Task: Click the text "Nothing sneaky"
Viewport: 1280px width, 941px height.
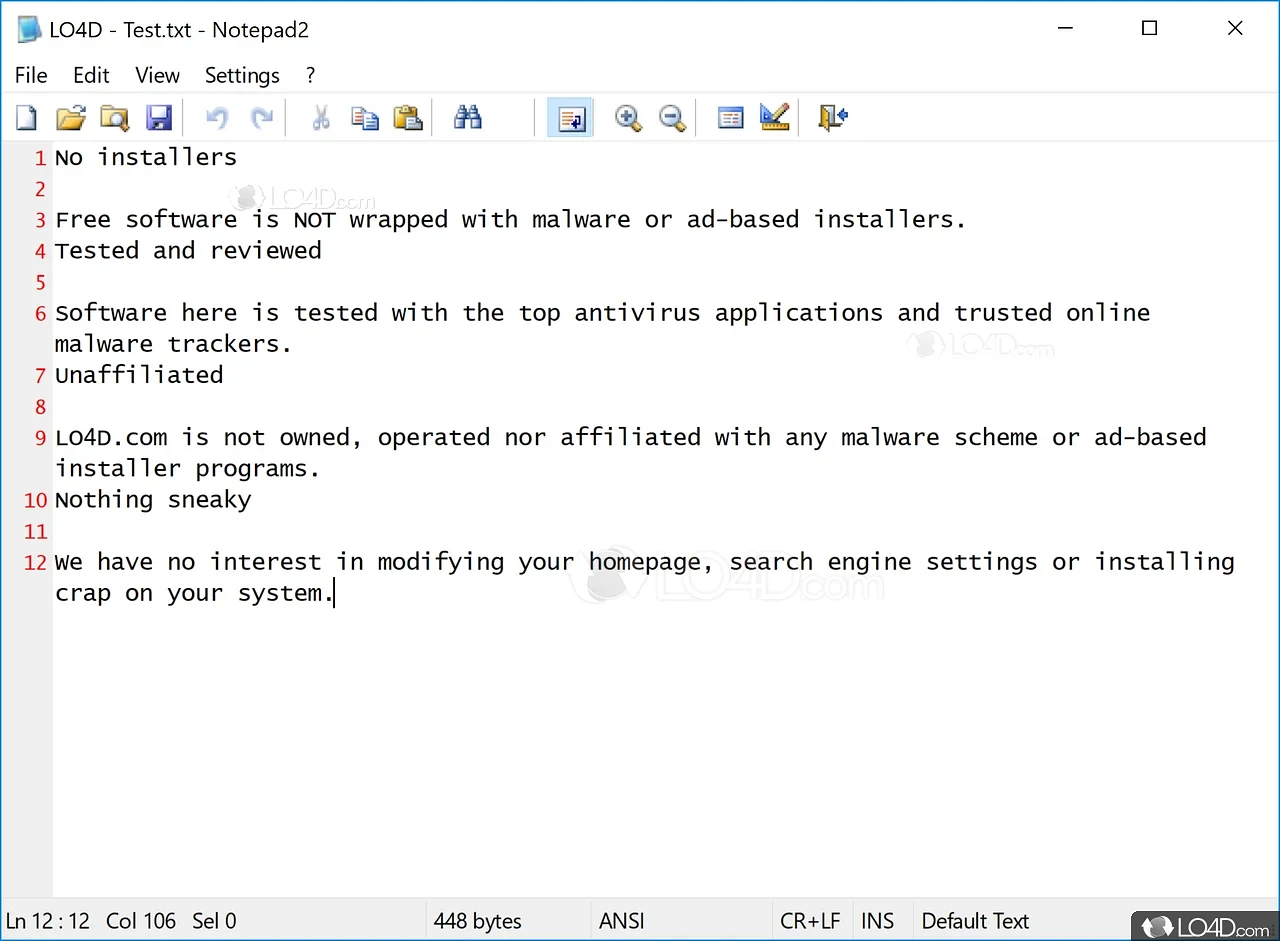Action: click(153, 500)
